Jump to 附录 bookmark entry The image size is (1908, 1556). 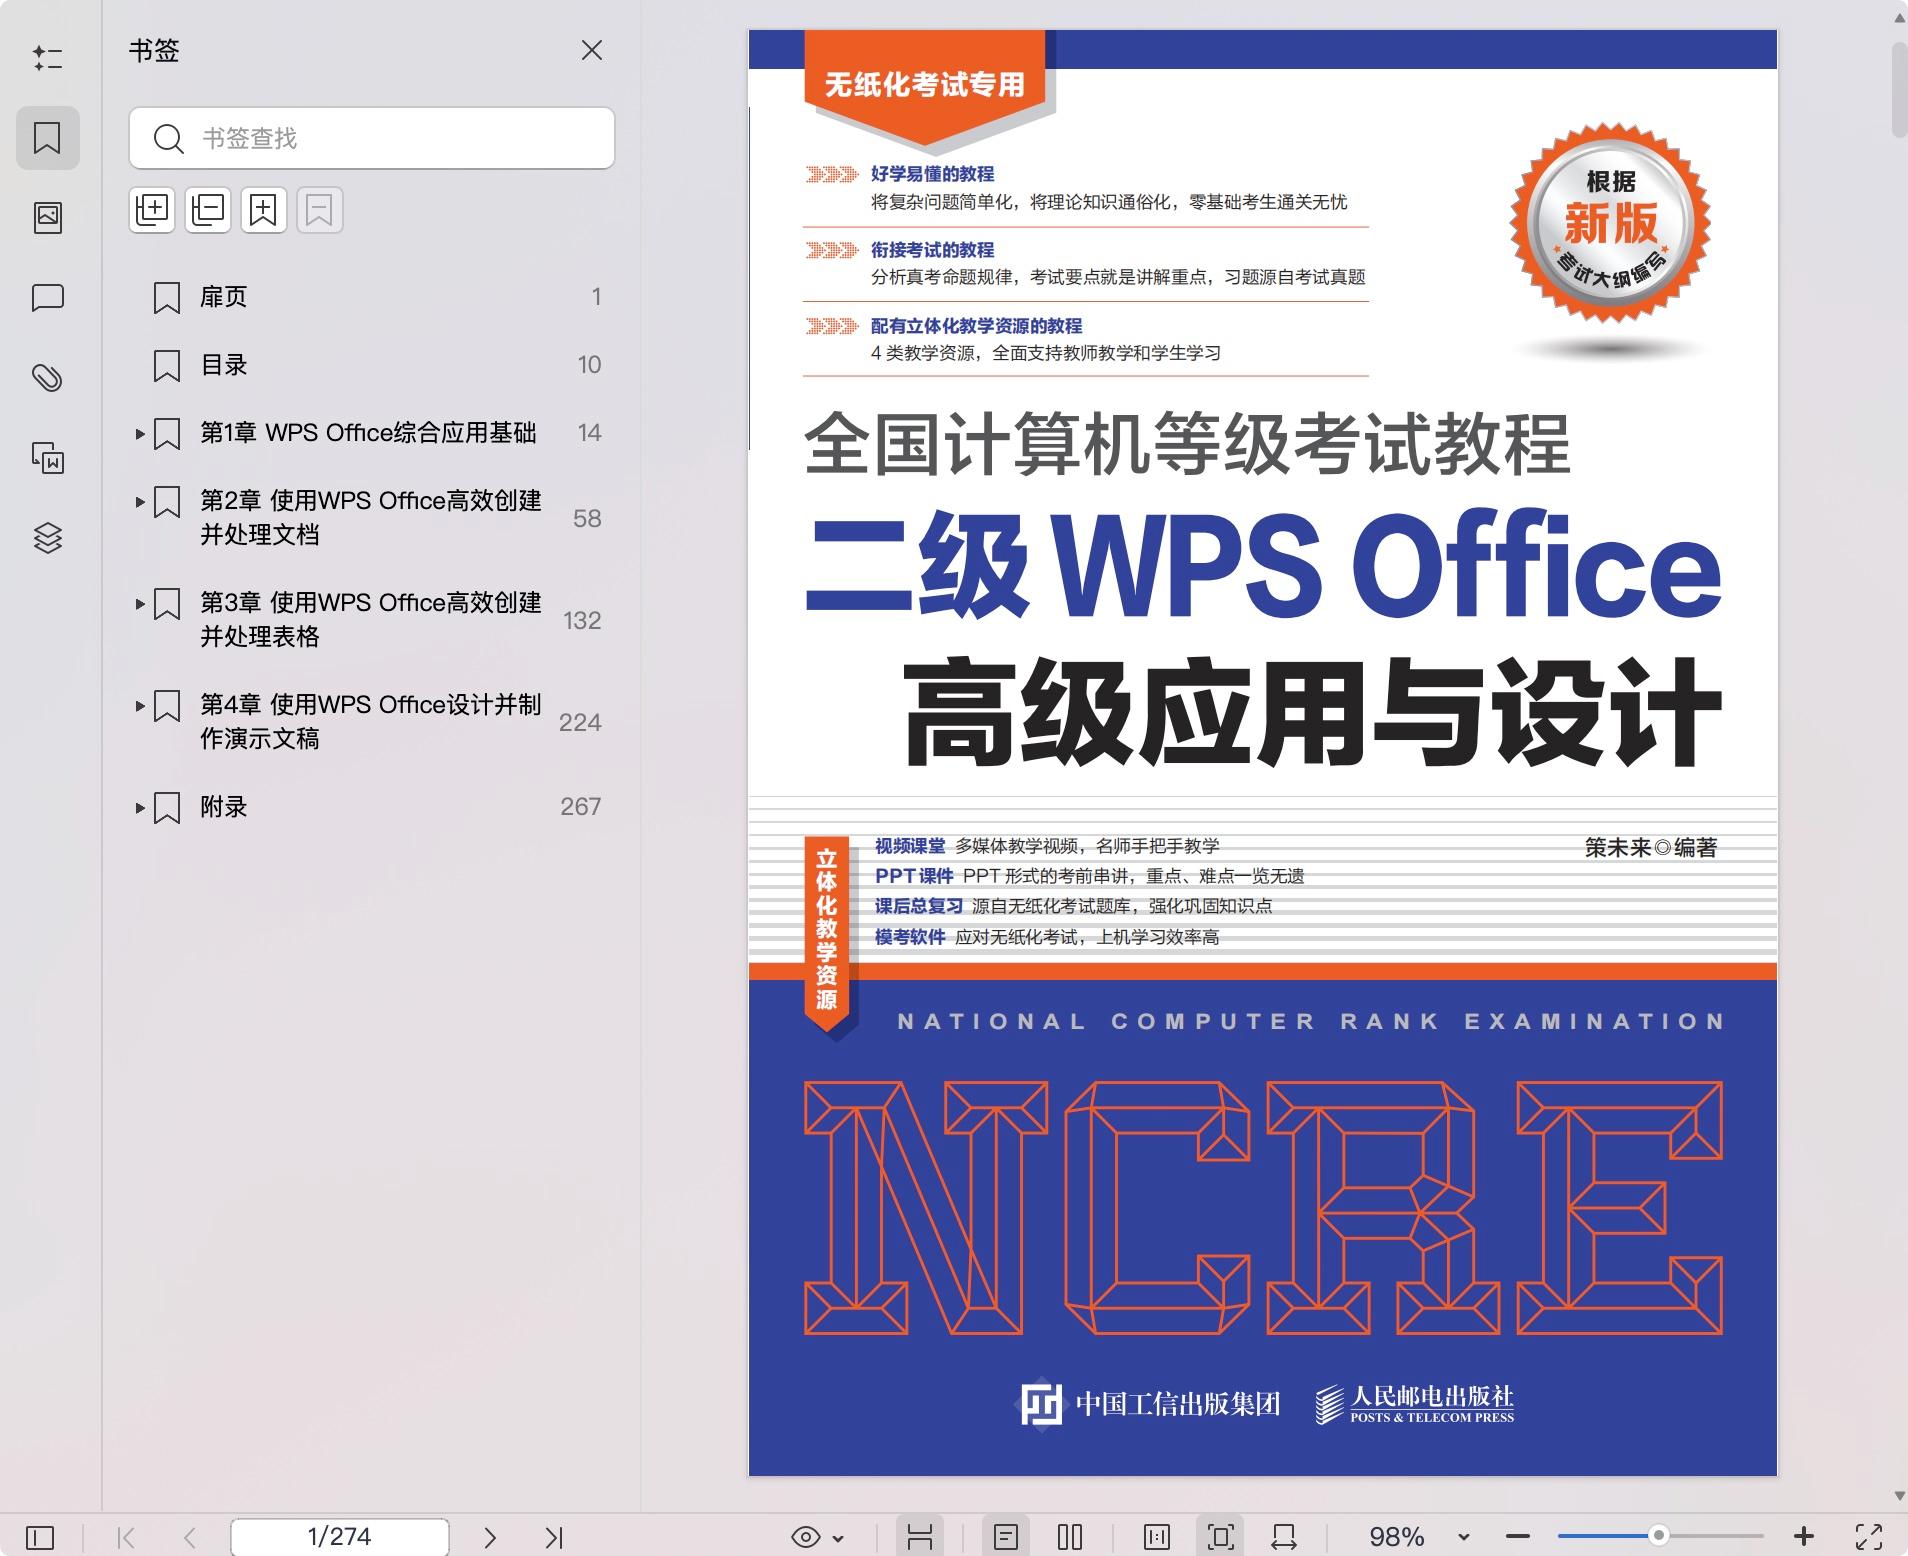point(223,807)
